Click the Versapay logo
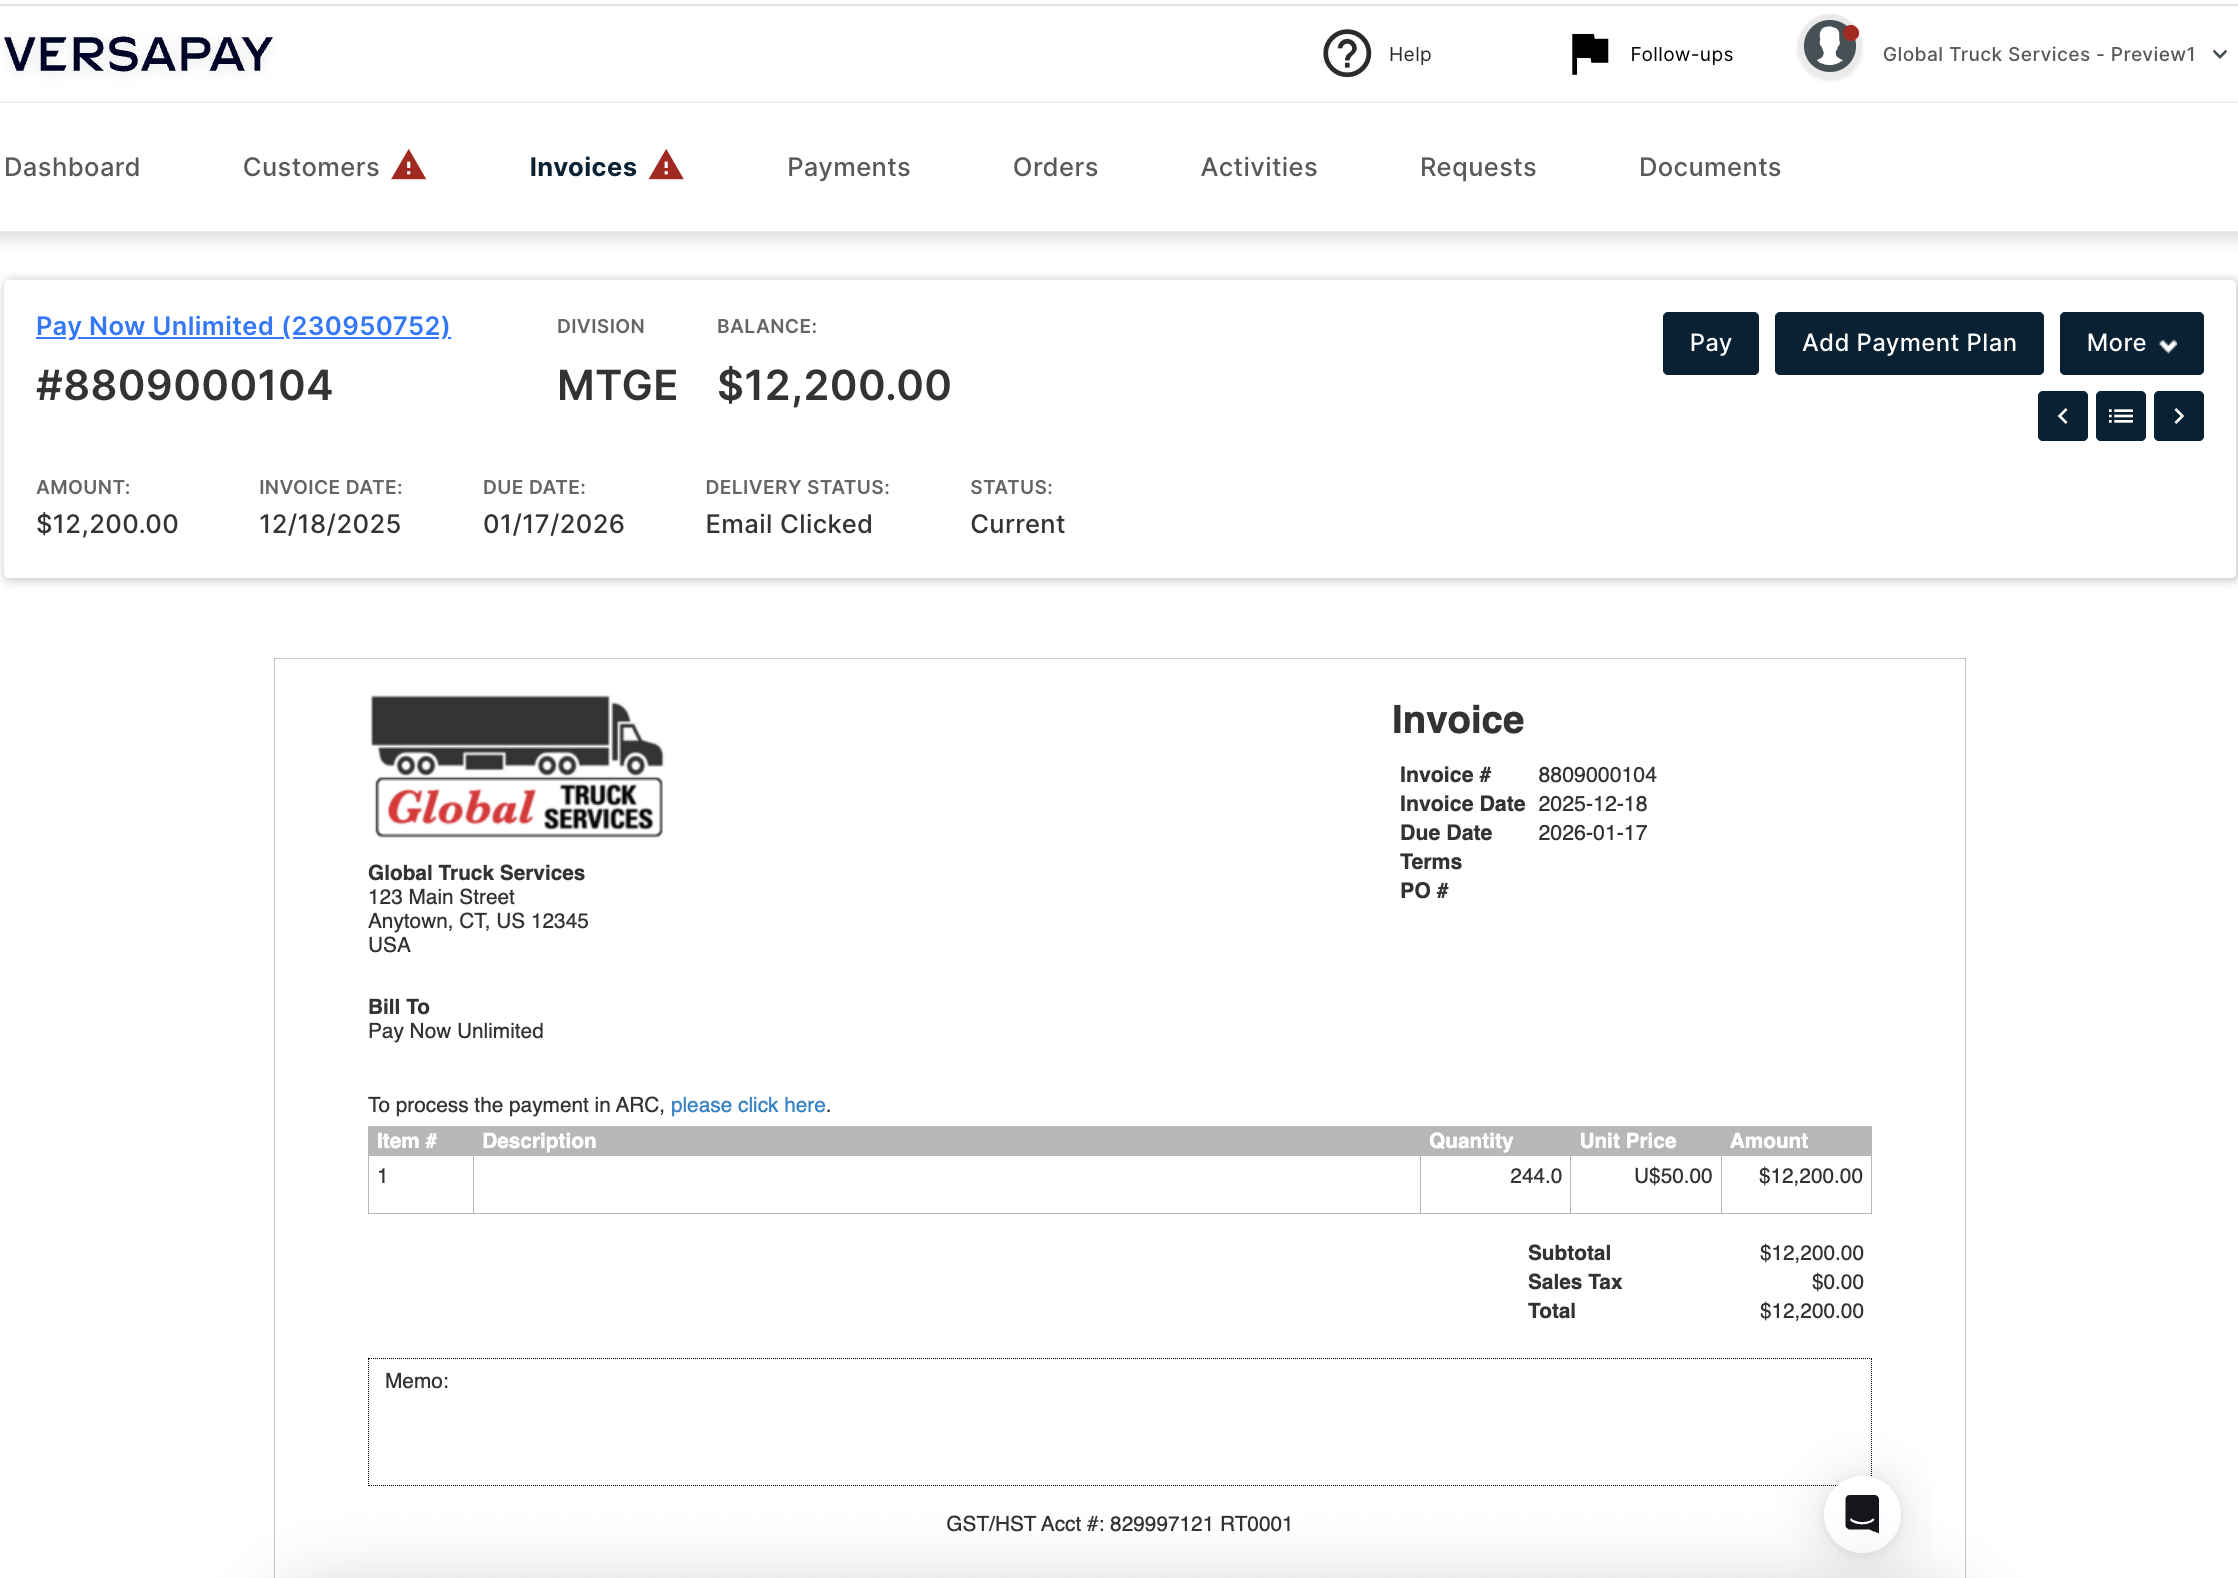 (x=138, y=54)
